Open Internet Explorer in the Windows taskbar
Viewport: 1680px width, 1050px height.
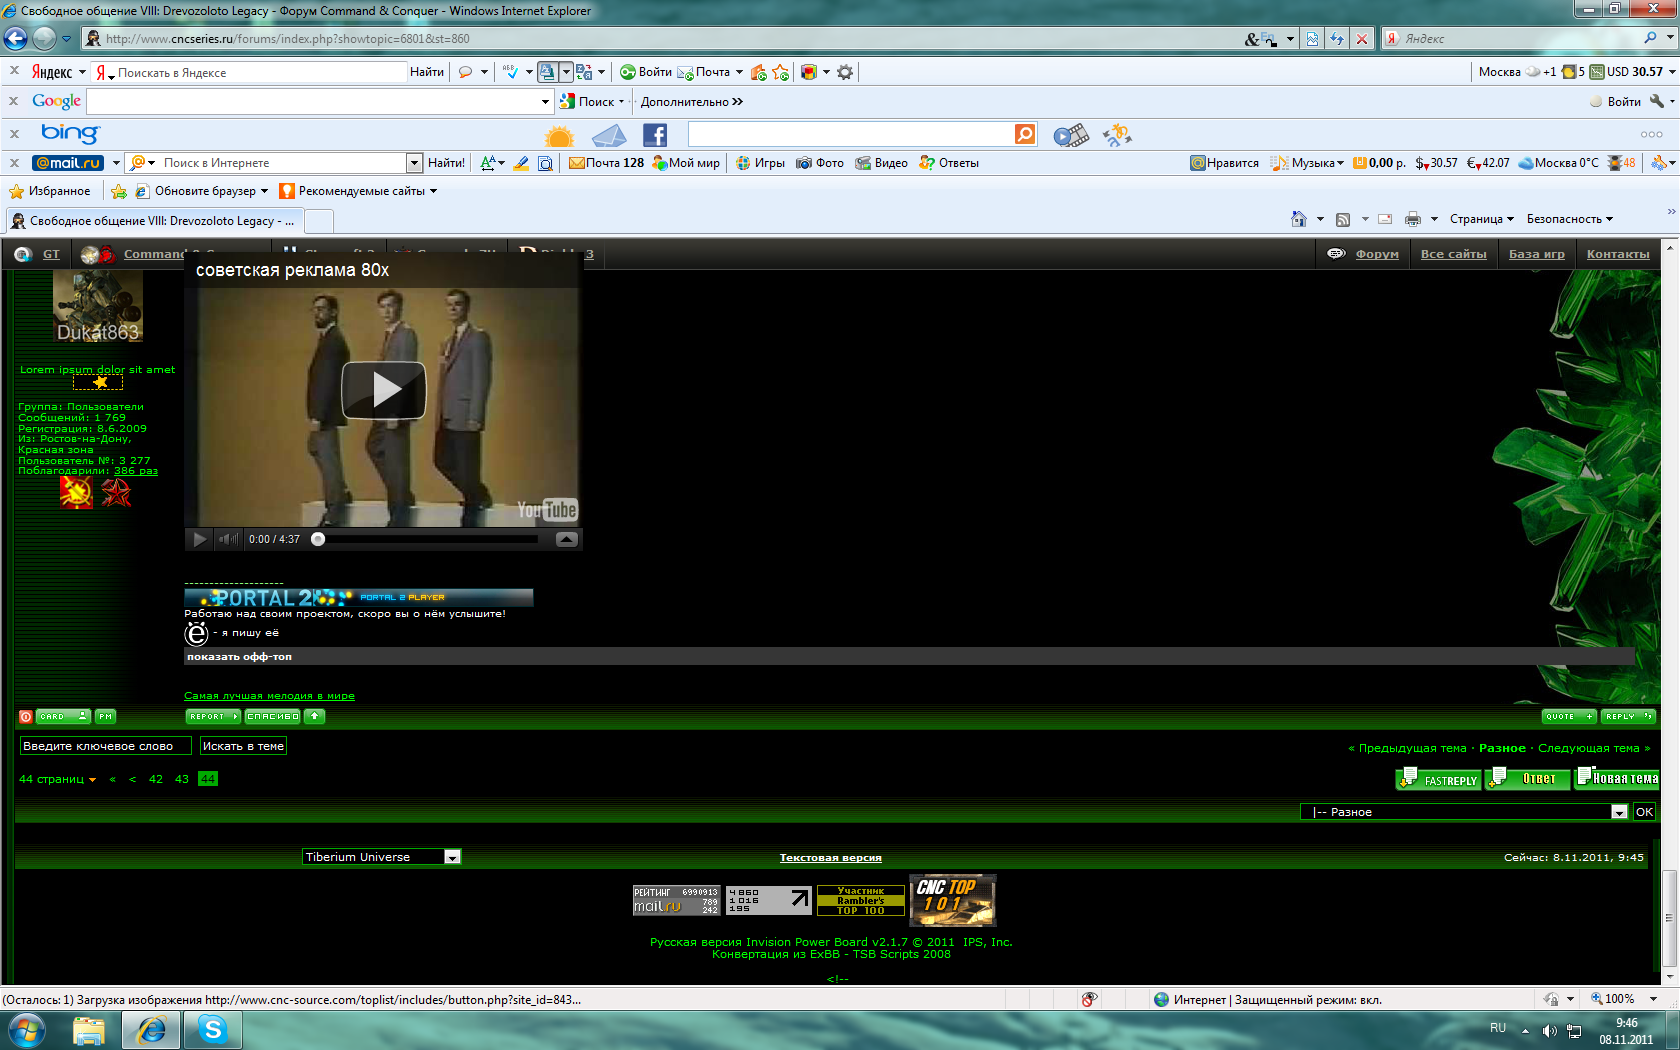tap(151, 1030)
